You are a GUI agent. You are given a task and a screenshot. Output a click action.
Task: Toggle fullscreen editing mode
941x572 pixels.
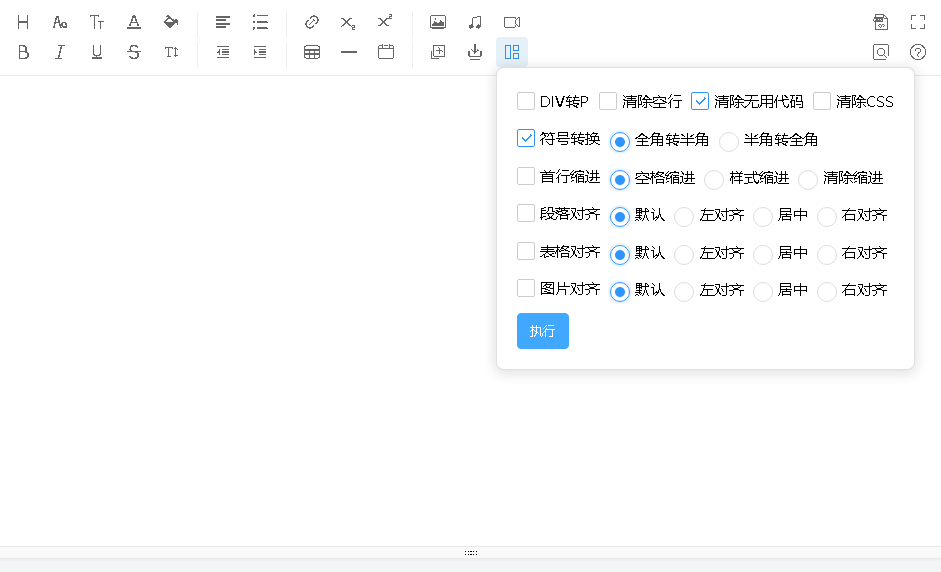pos(918,22)
